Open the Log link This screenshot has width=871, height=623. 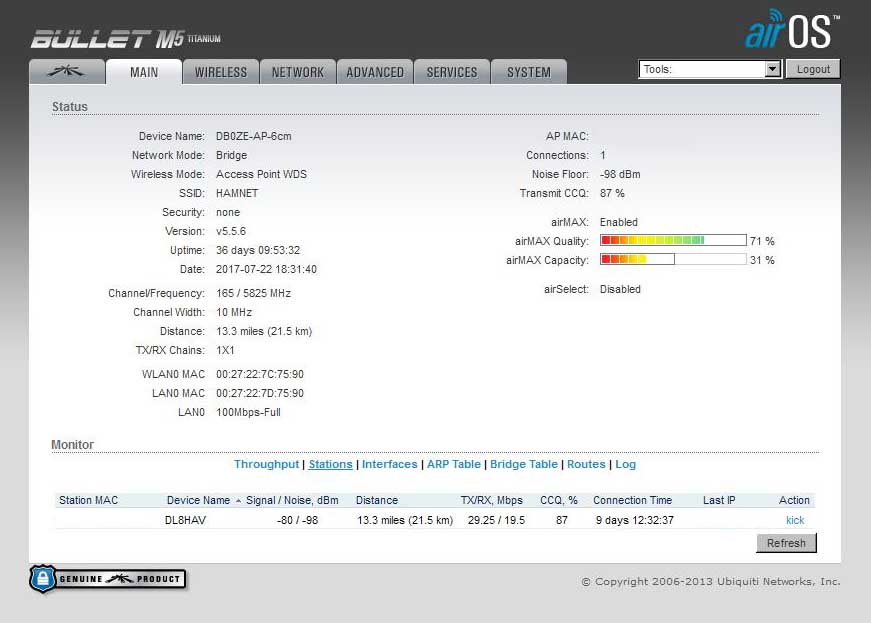pos(625,464)
